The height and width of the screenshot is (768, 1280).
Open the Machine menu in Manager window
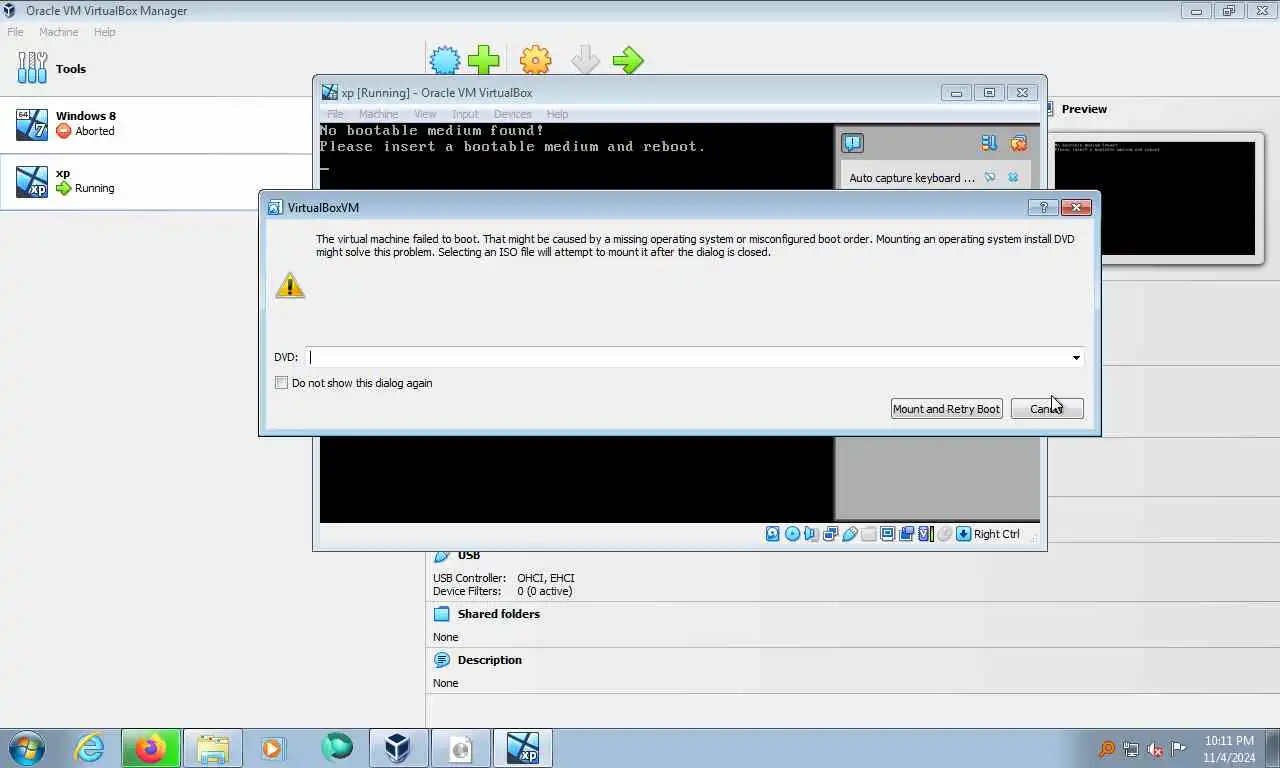pyautogui.click(x=58, y=32)
